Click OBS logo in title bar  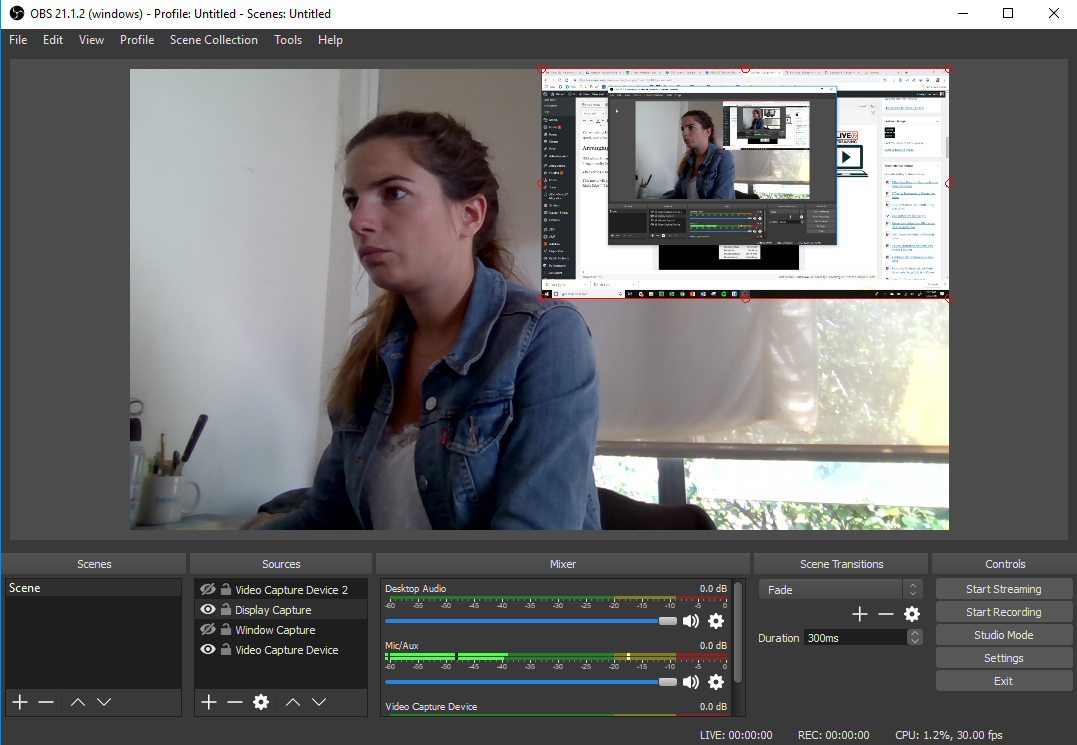[16, 13]
